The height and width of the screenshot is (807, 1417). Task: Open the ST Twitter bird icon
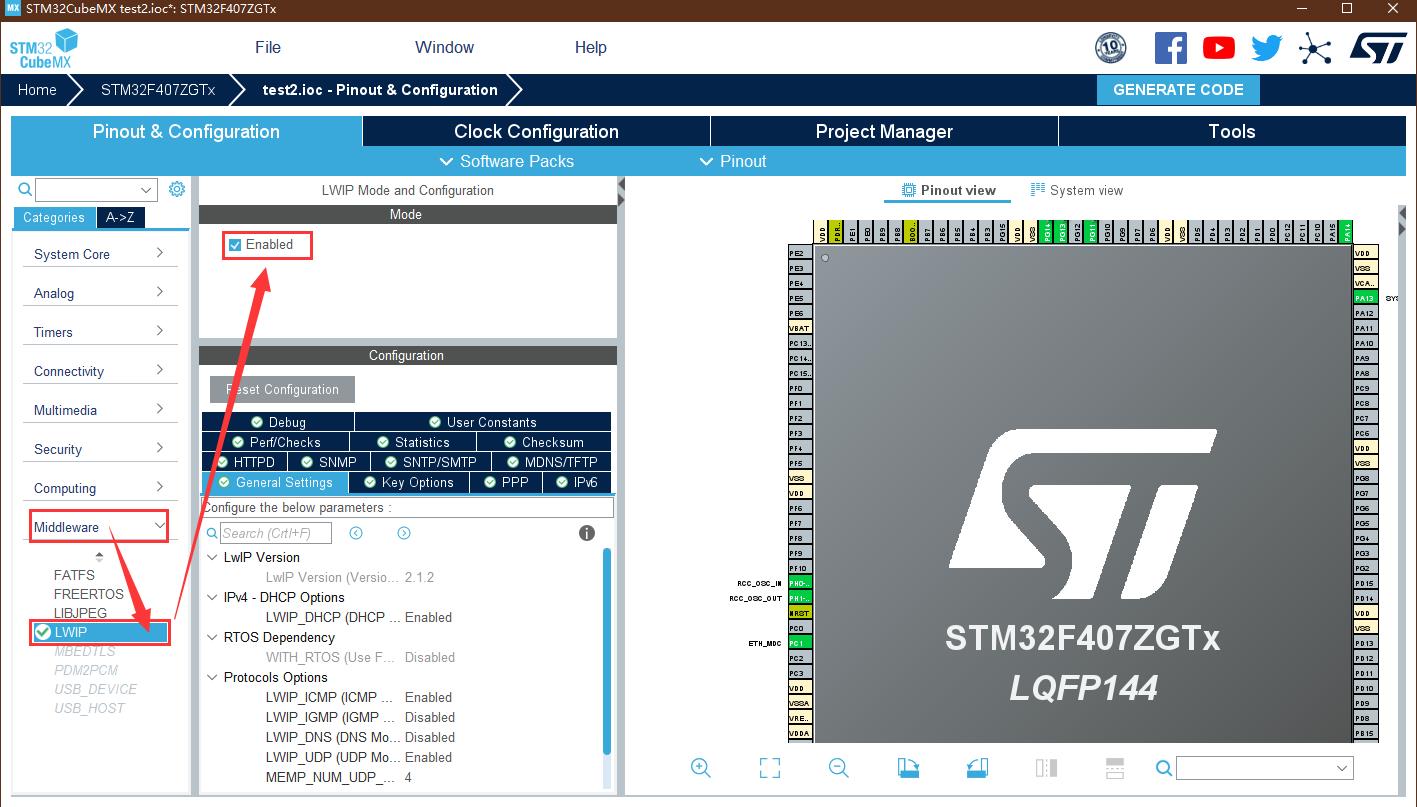pyautogui.click(x=1266, y=47)
